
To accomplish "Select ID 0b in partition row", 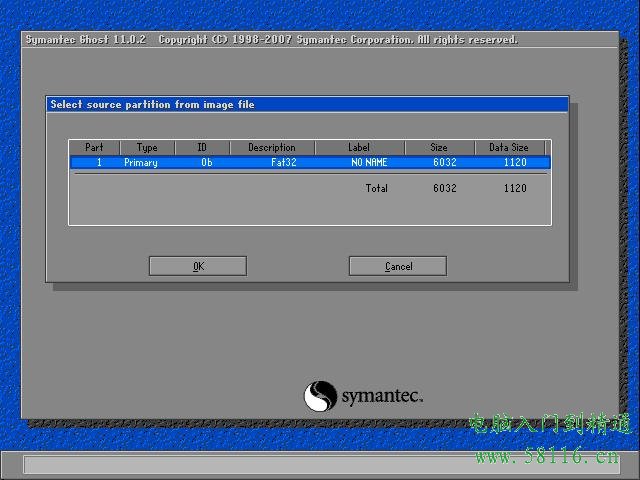I will (x=207, y=162).
